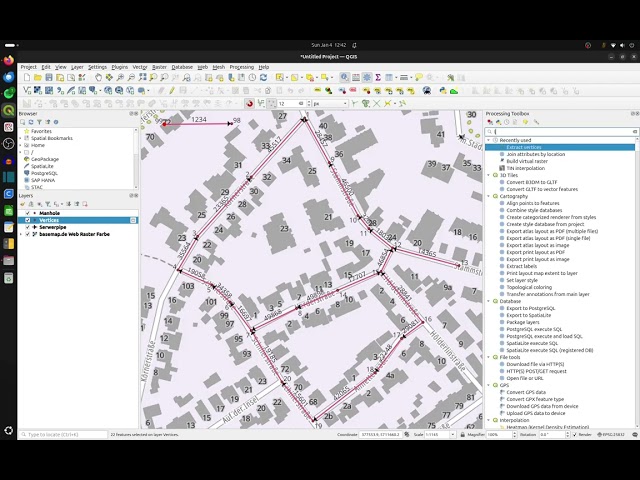The width and height of the screenshot is (640, 480).
Task: Open the new print layout icon
Action: tap(60, 78)
